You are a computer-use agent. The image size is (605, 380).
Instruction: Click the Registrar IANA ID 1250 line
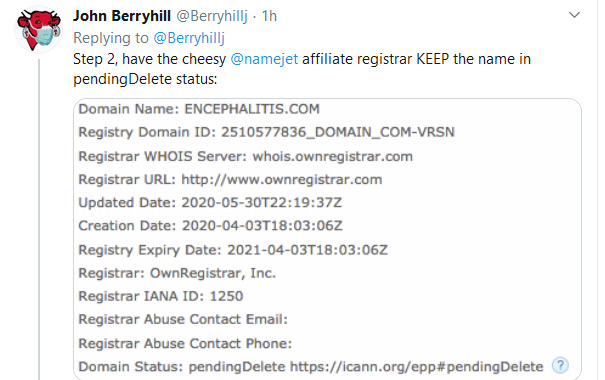[x=161, y=296]
